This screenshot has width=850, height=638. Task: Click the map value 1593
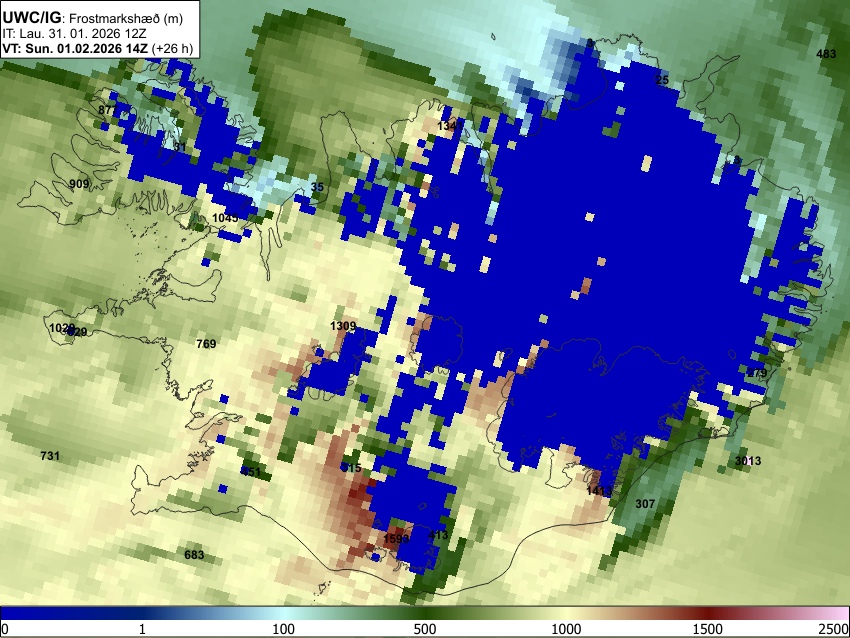(396, 539)
